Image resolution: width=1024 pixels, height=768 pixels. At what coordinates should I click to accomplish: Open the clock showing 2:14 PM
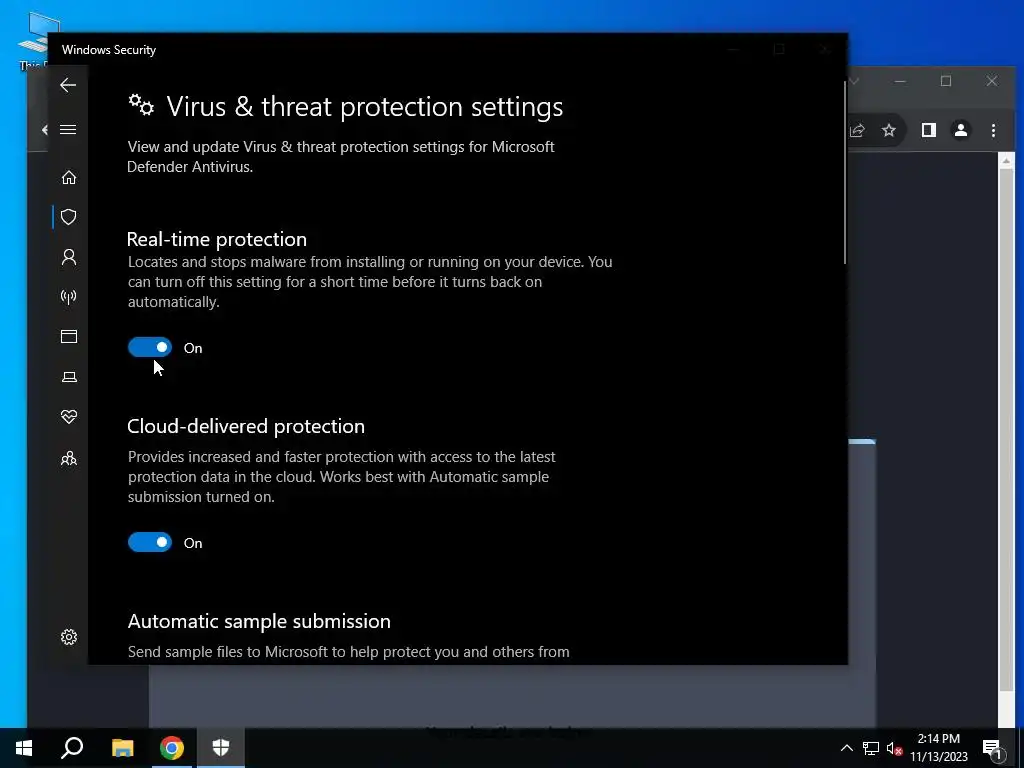point(938,748)
